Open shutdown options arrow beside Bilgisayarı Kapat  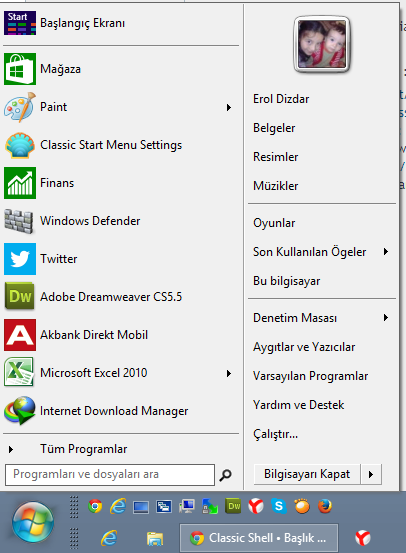[371, 474]
